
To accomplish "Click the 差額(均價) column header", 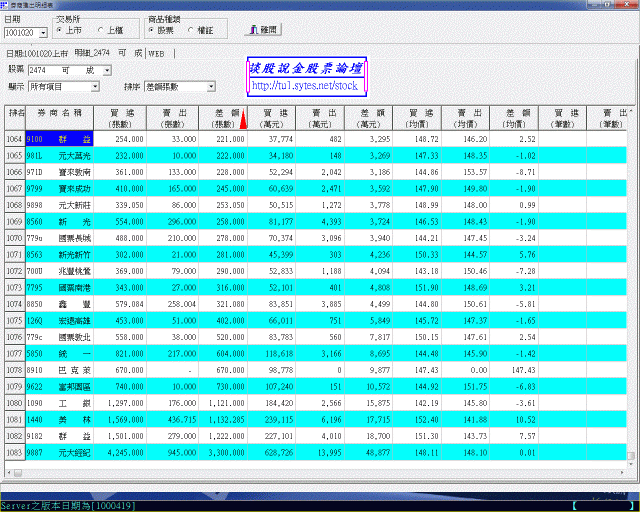I will click(514, 118).
